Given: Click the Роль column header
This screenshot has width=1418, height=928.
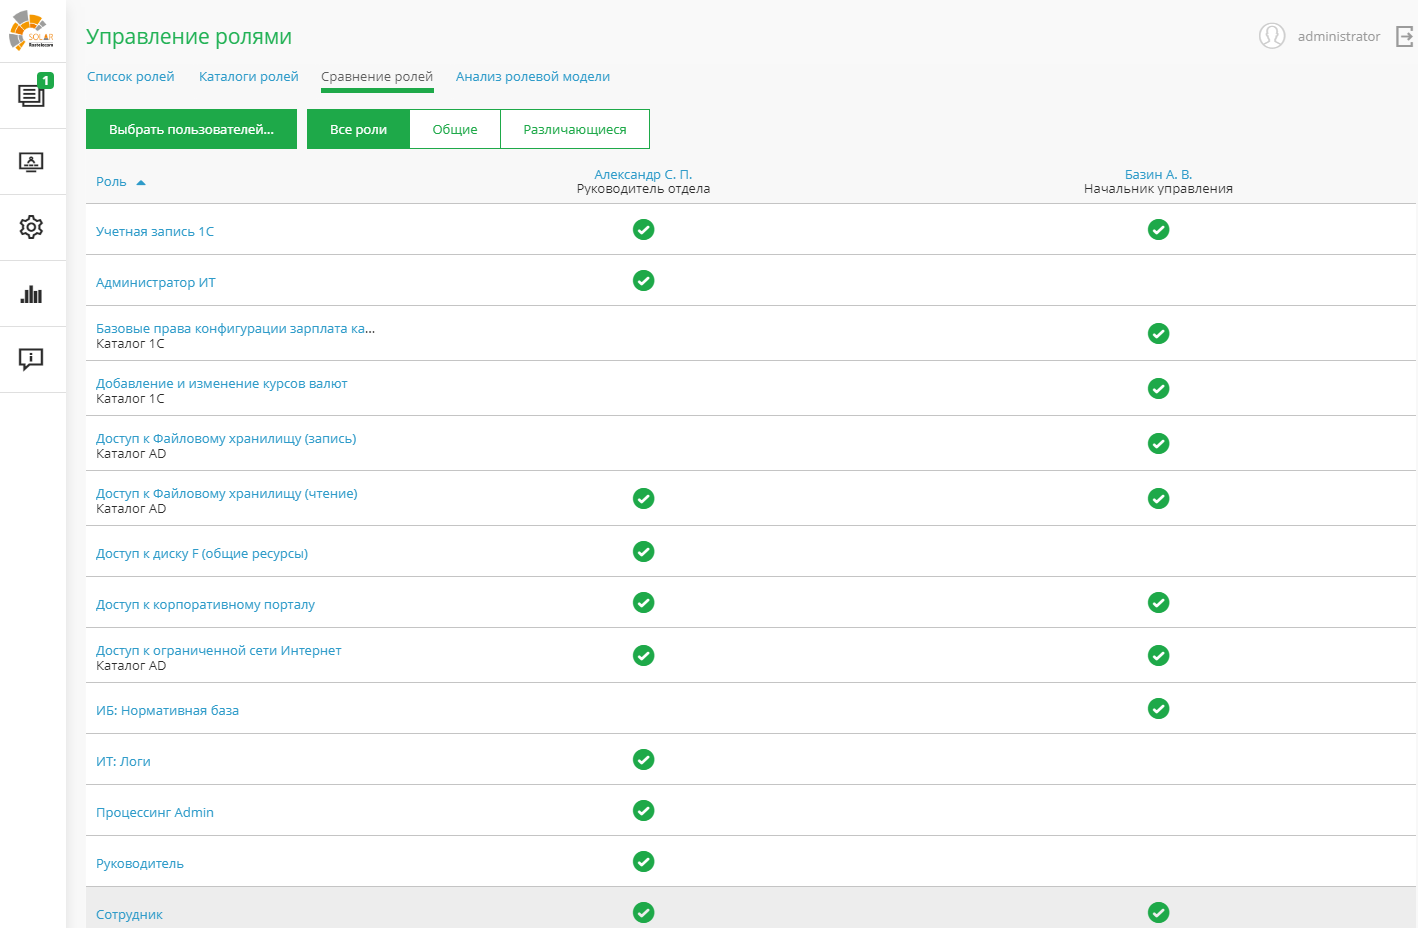Looking at the screenshot, I should (x=111, y=182).
